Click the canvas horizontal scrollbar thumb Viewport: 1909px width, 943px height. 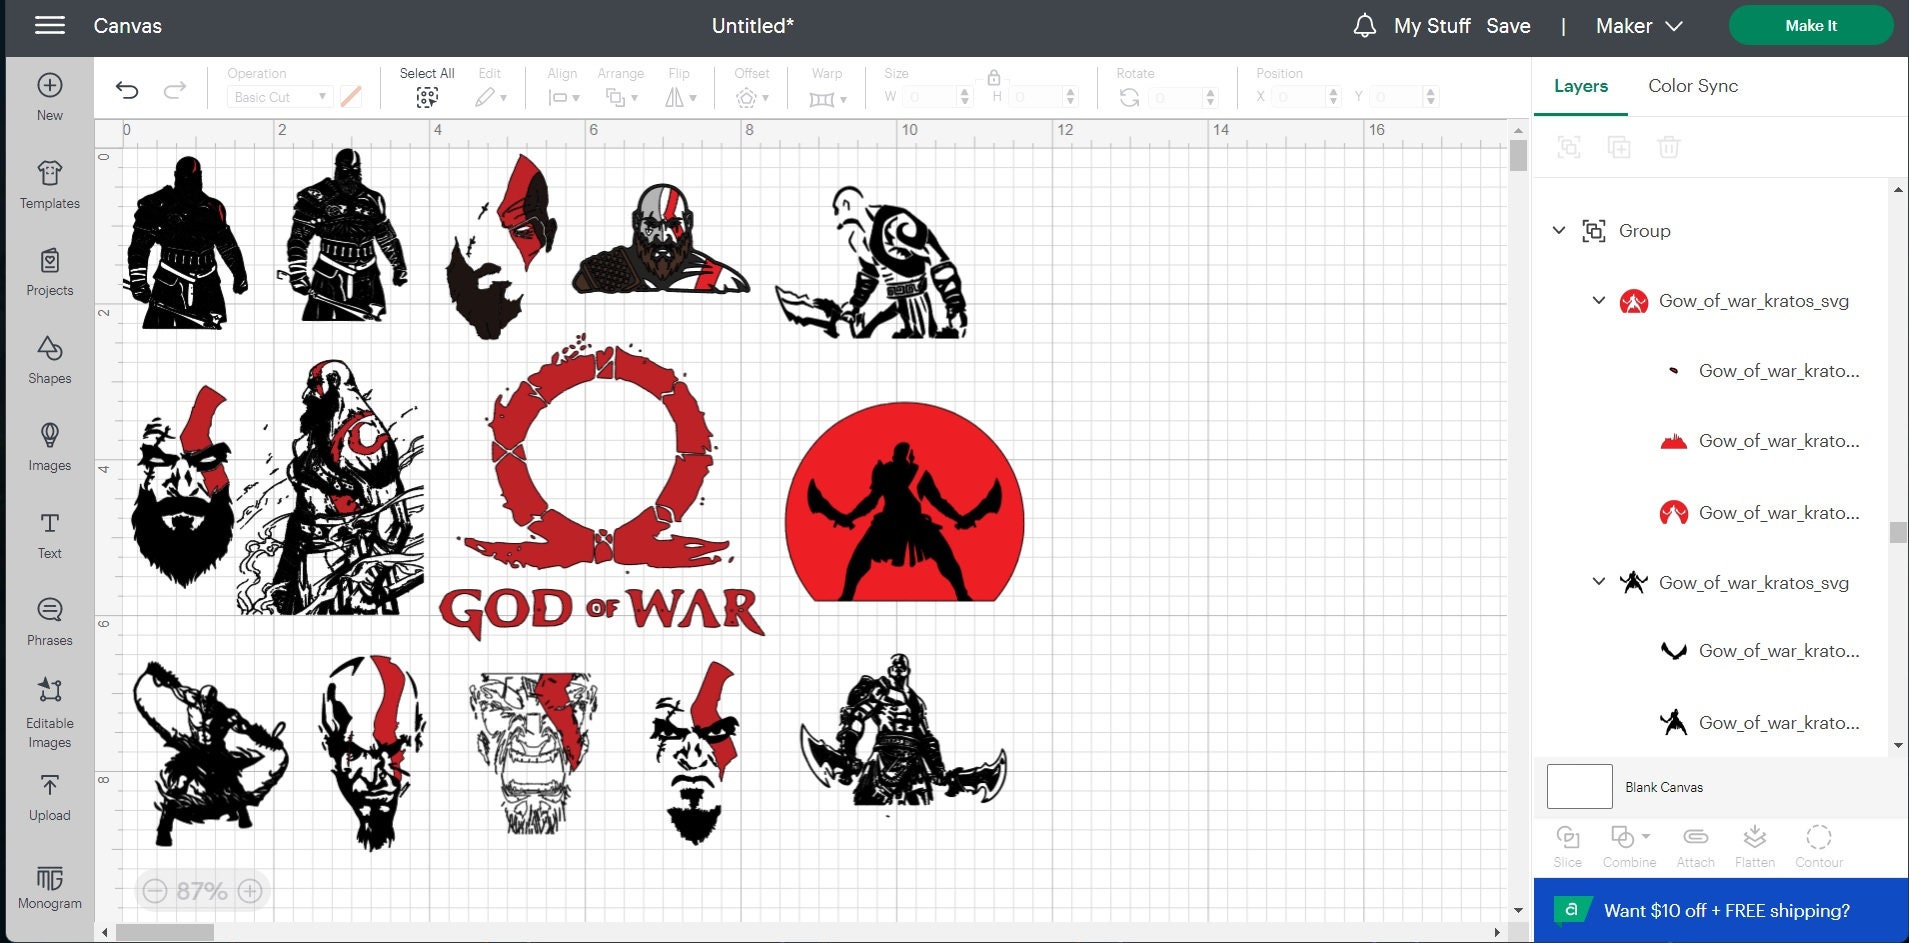pyautogui.click(x=165, y=933)
